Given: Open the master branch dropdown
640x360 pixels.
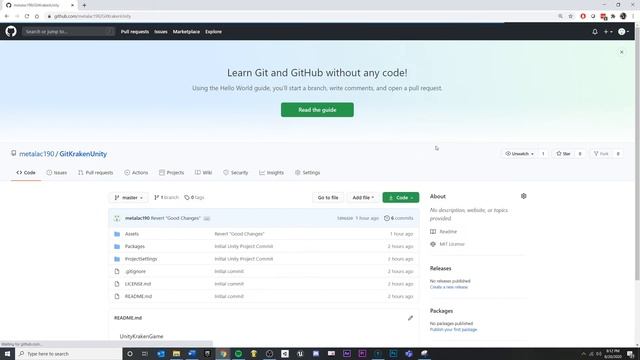Looking at the screenshot, I should pyautogui.click(x=128, y=198).
